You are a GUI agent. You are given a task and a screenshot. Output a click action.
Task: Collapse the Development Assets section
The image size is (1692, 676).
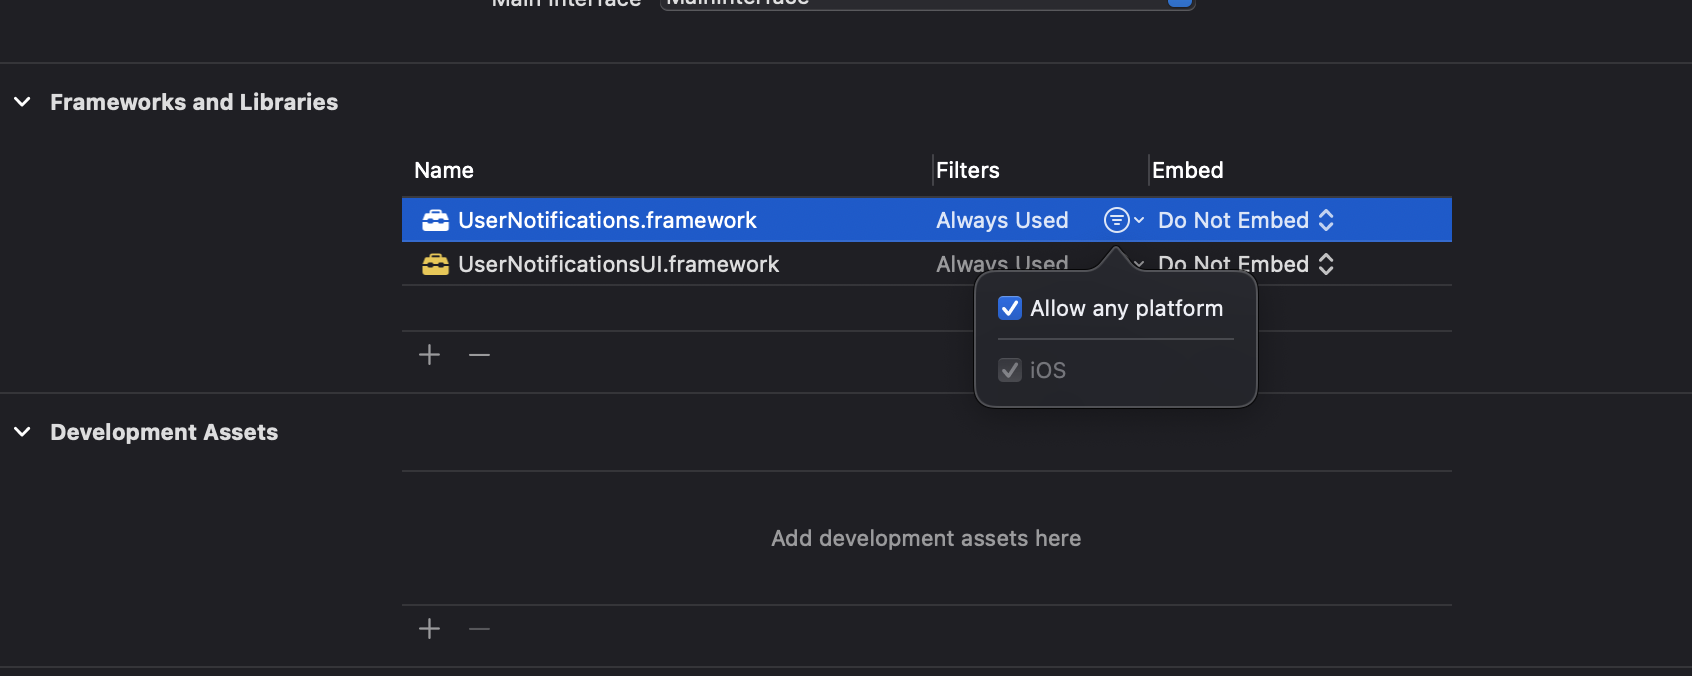(22, 432)
